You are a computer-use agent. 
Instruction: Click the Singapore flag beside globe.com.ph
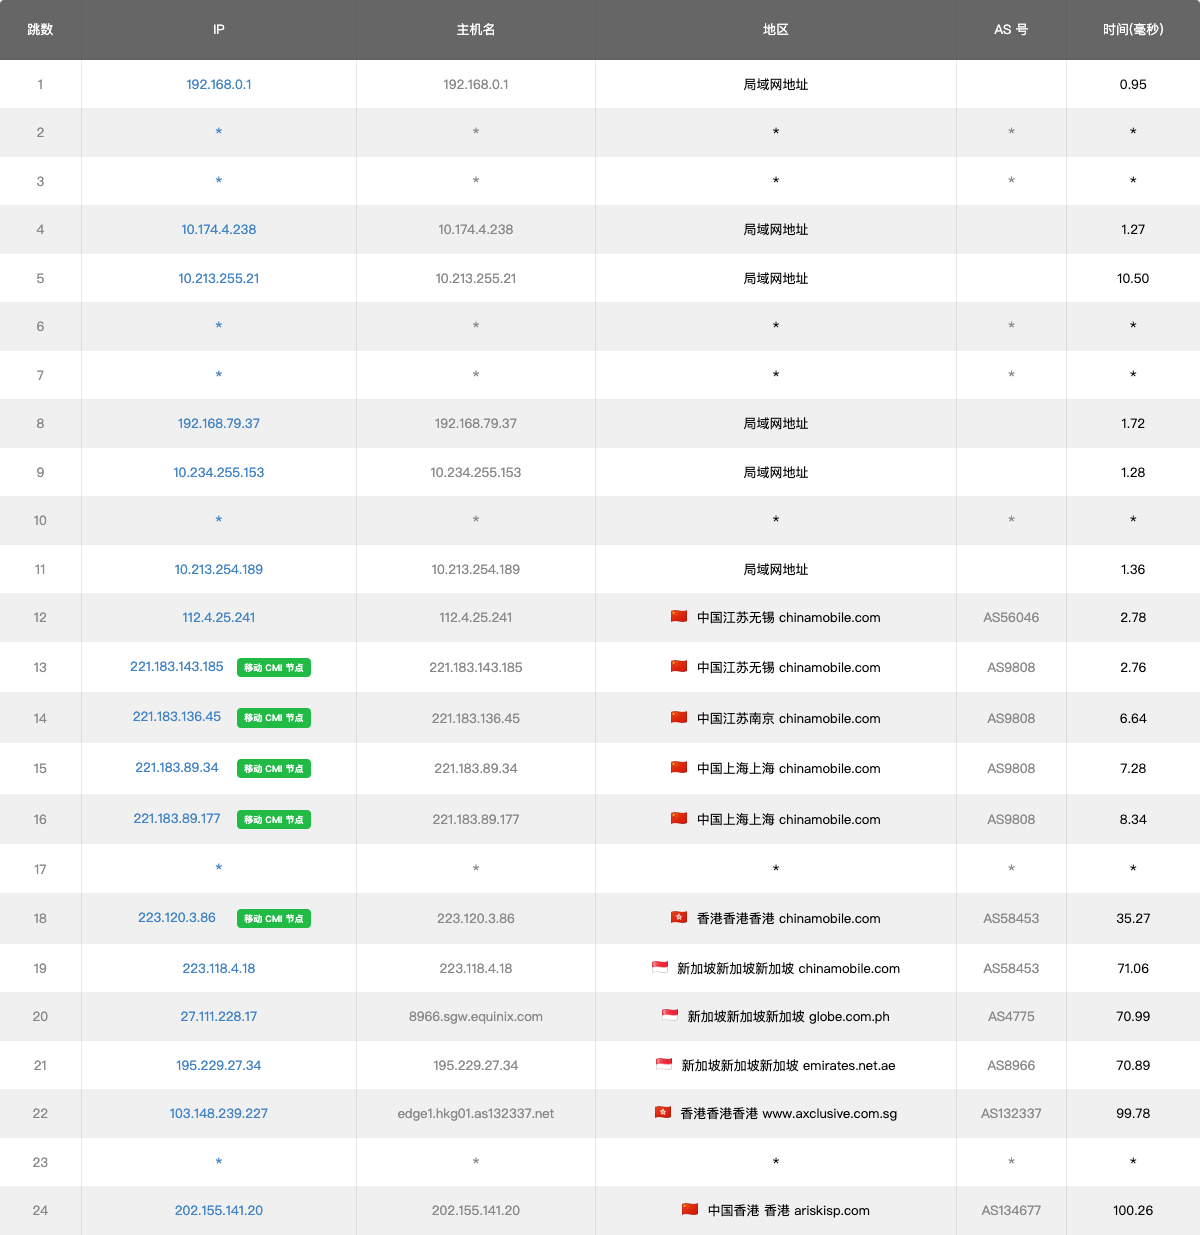point(670,1015)
